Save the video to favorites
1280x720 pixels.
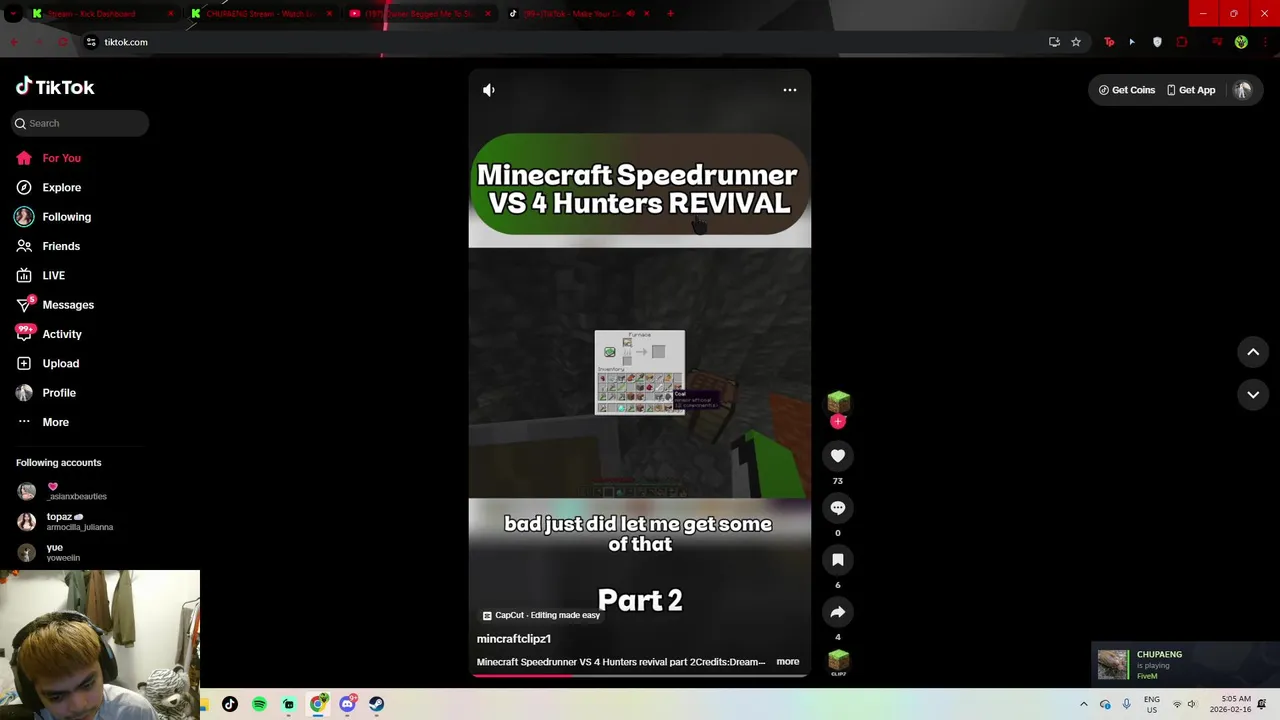[x=838, y=560]
